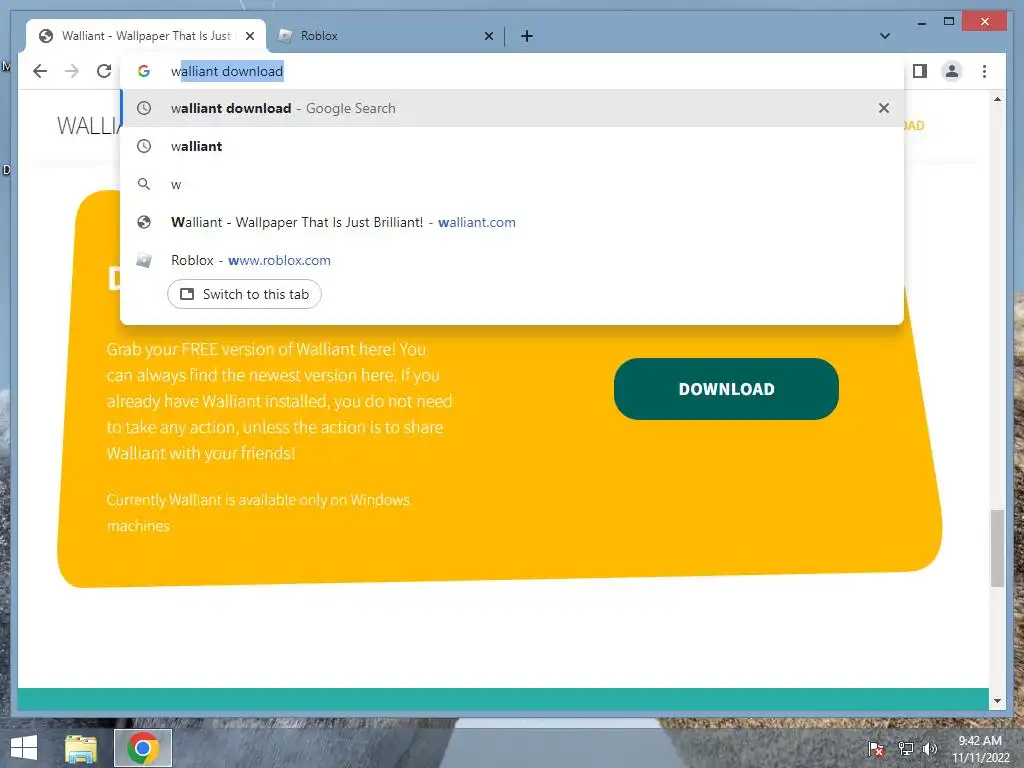
Task: Maximize the Chrome window
Action: [x=949, y=22]
